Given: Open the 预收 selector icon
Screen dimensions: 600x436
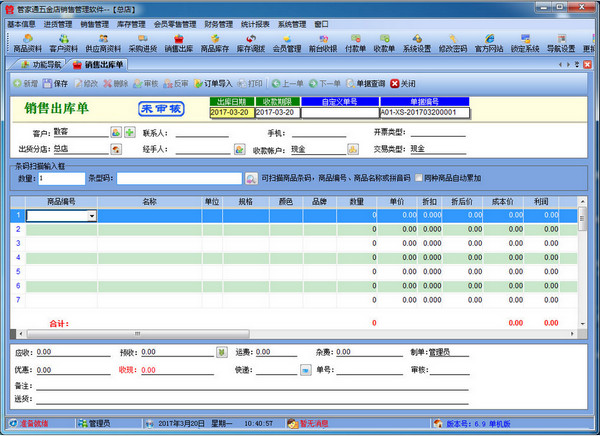Looking at the screenshot, I should 222,352.
